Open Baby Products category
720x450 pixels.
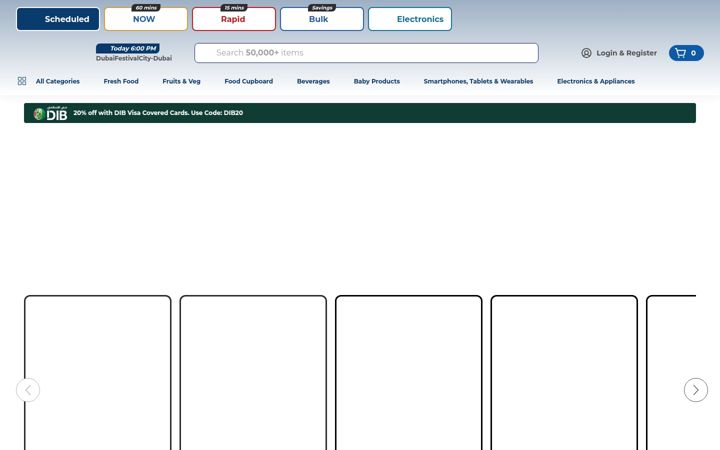point(377,81)
